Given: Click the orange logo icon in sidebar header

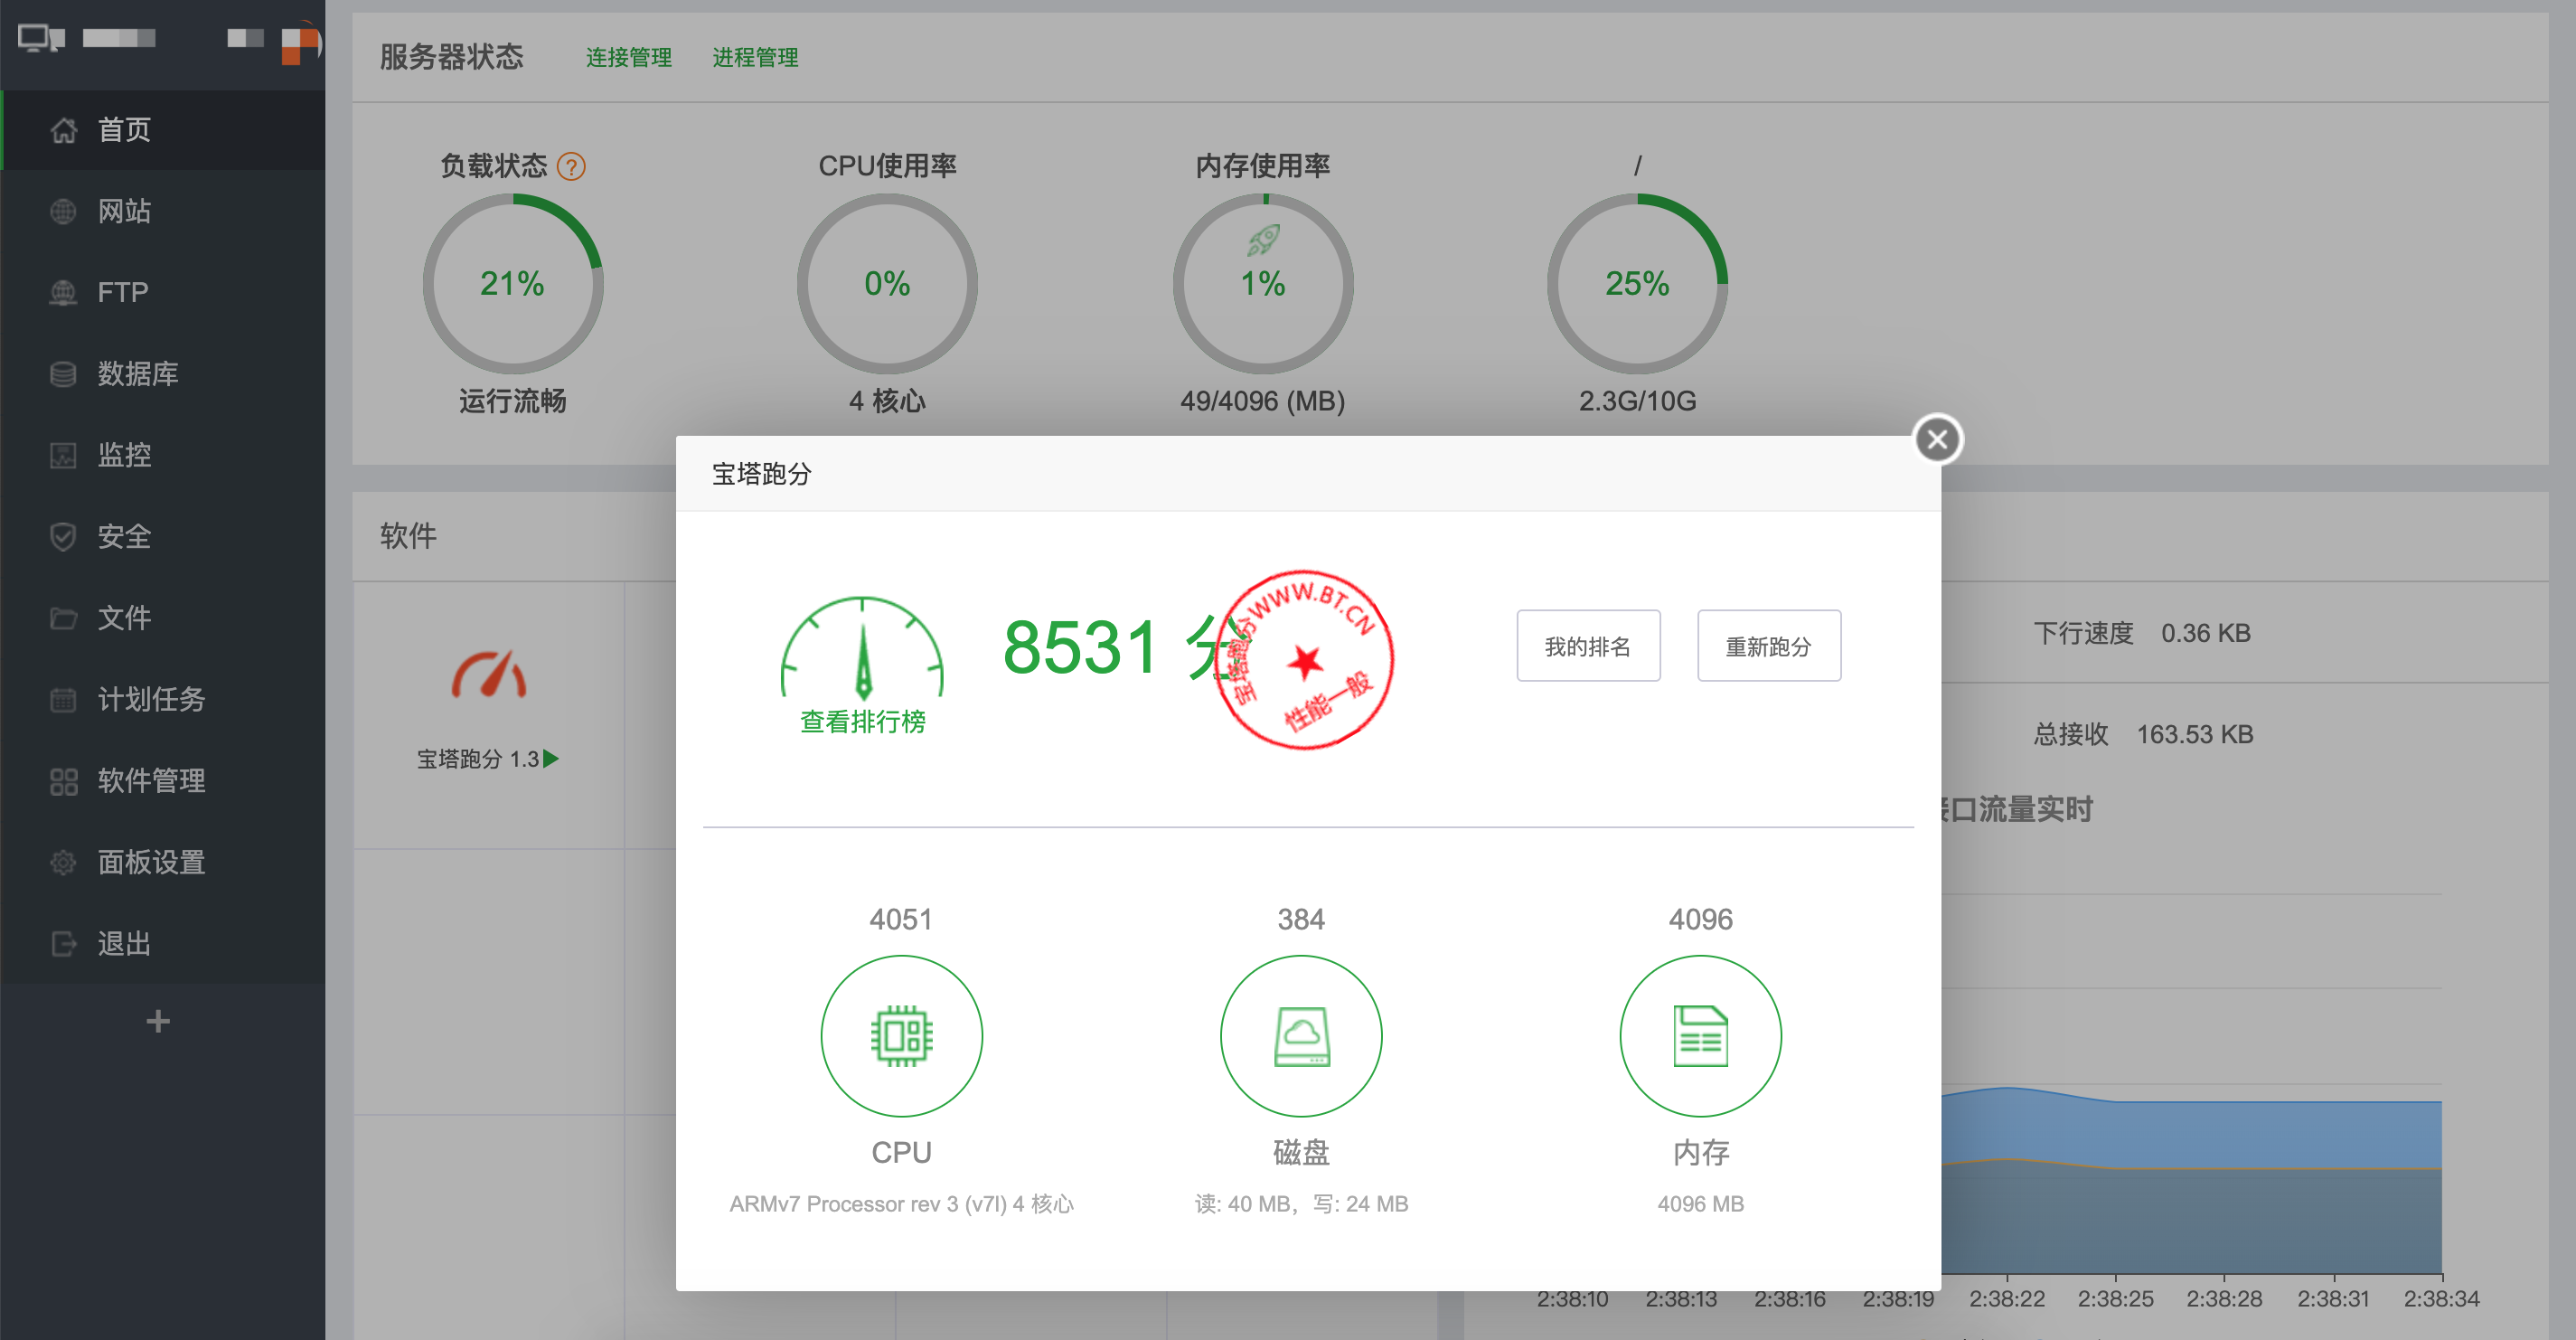Looking at the screenshot, I should click(x=300, y=45).
